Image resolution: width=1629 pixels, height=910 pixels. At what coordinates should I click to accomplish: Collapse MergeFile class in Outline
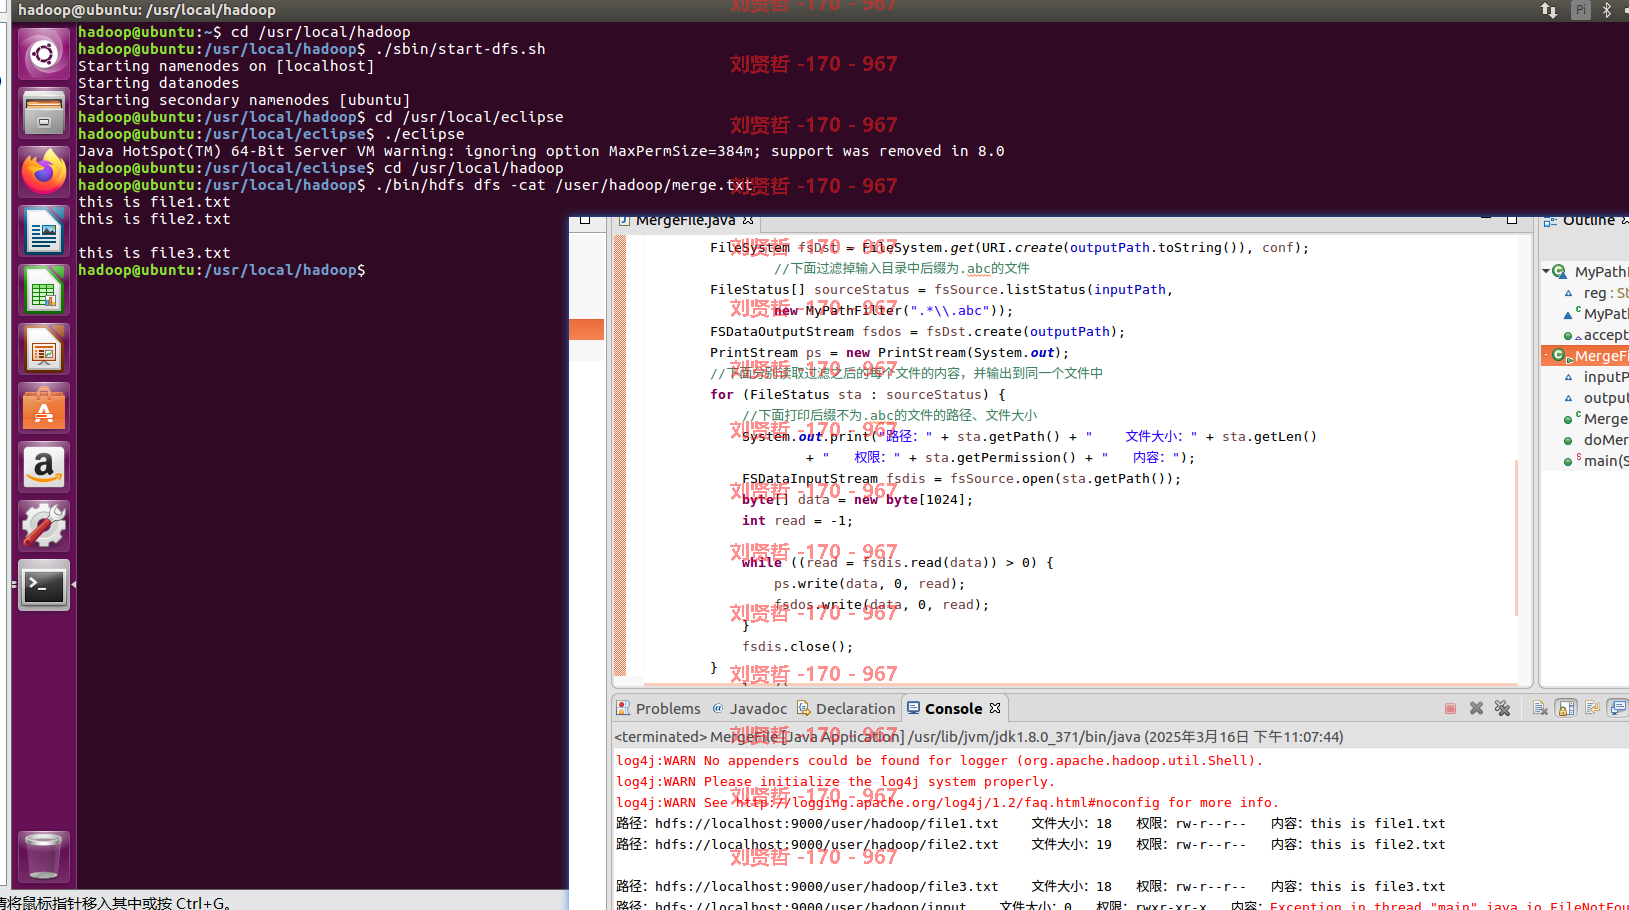[x=1546, y=355]
